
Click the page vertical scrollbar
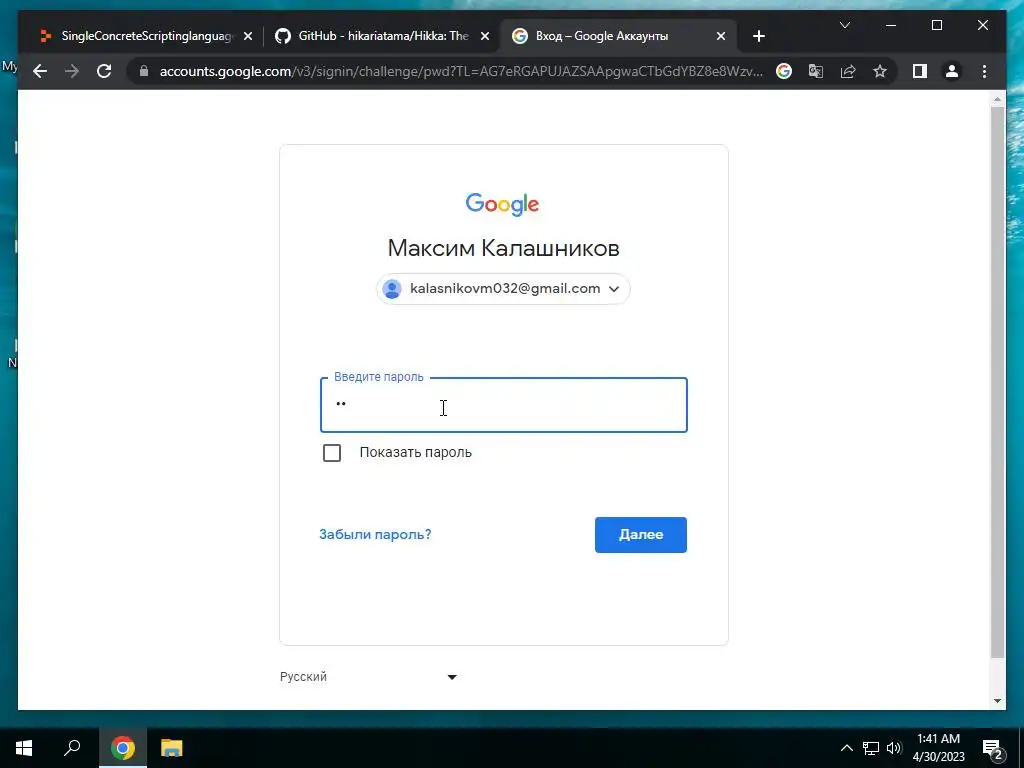(x=997, y=382)
